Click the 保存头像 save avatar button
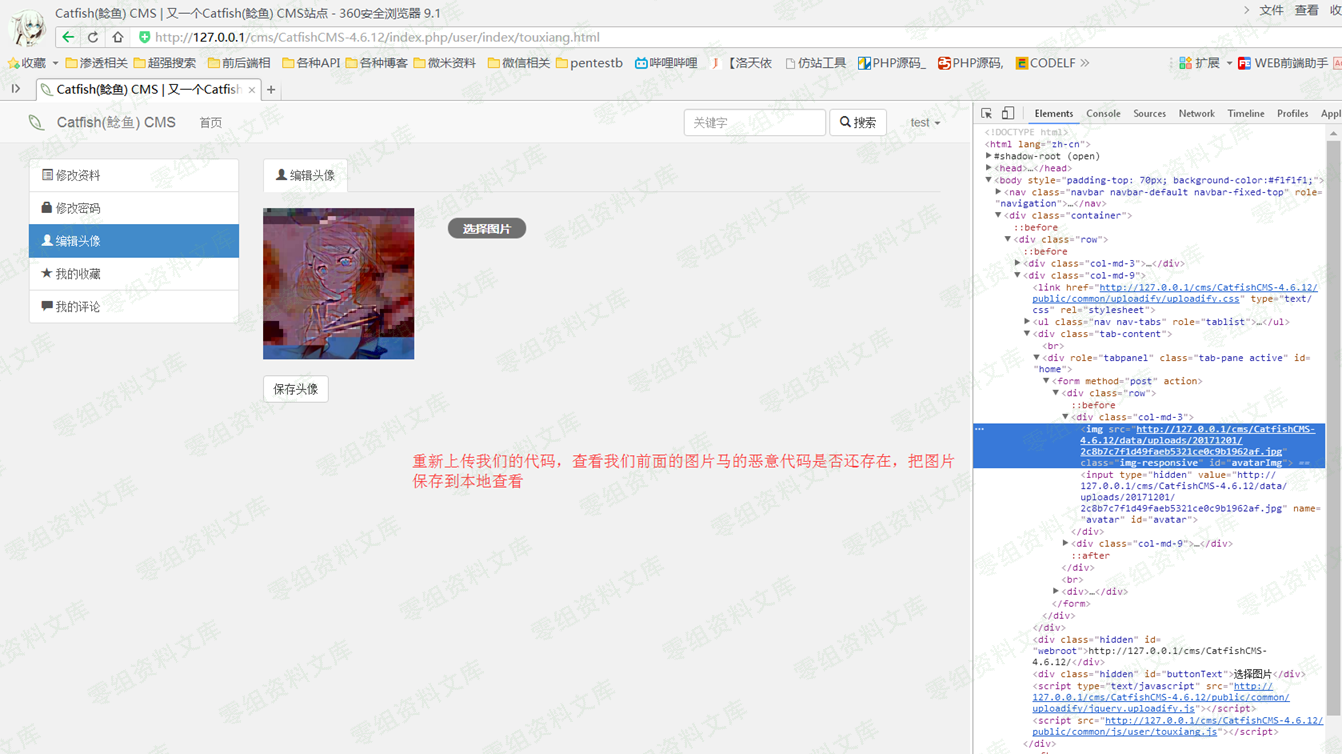 pyautogui.click(x=296, y=389)
